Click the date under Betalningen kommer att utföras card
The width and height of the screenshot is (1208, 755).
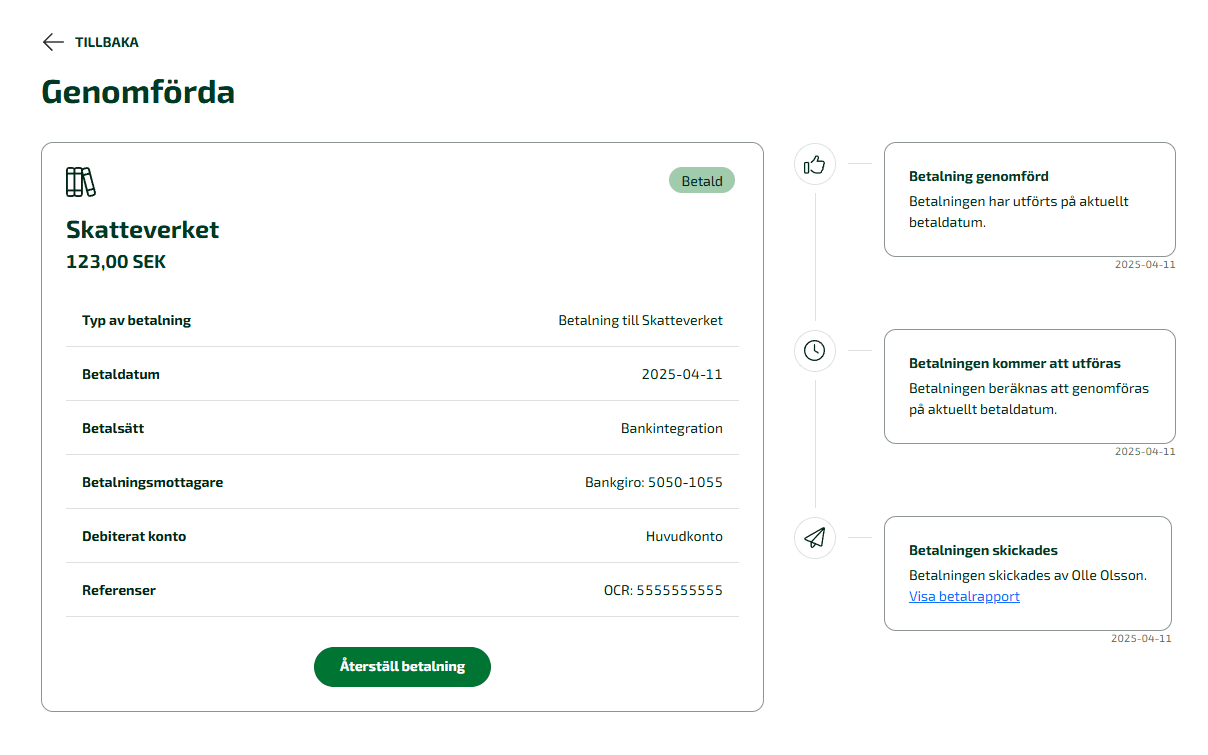[1145, 451]
